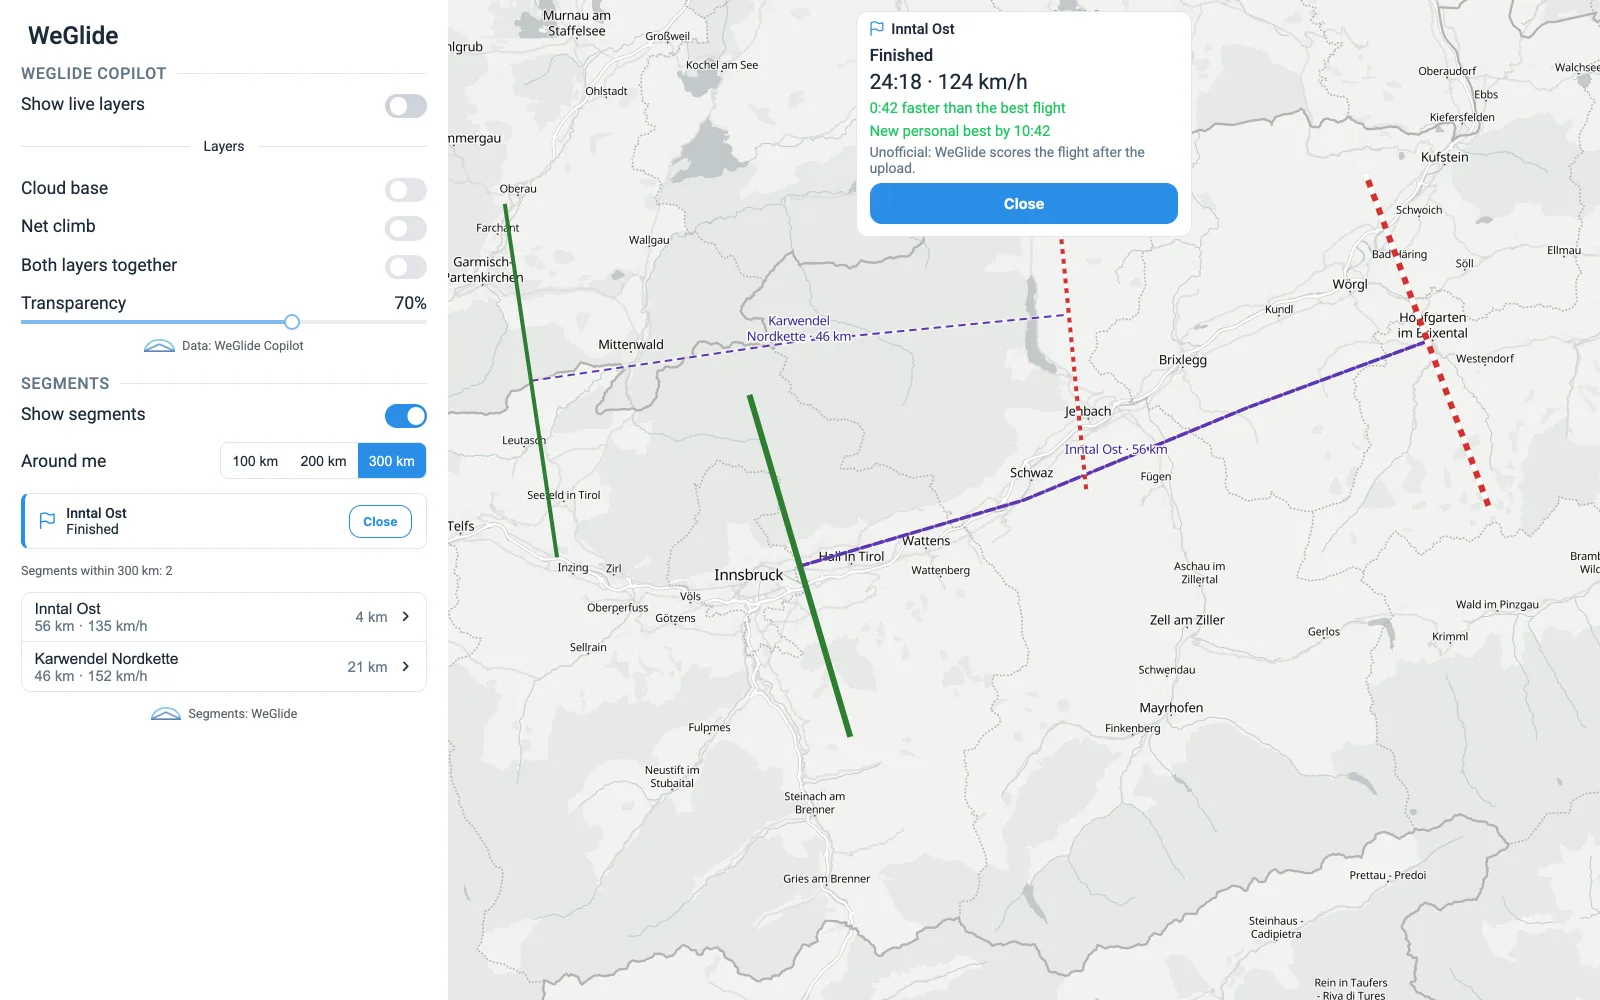Image resolution: width=1600 pixels, height=1000 pixels.
Task: Turn on Both layers together
Action: (406, 267)
